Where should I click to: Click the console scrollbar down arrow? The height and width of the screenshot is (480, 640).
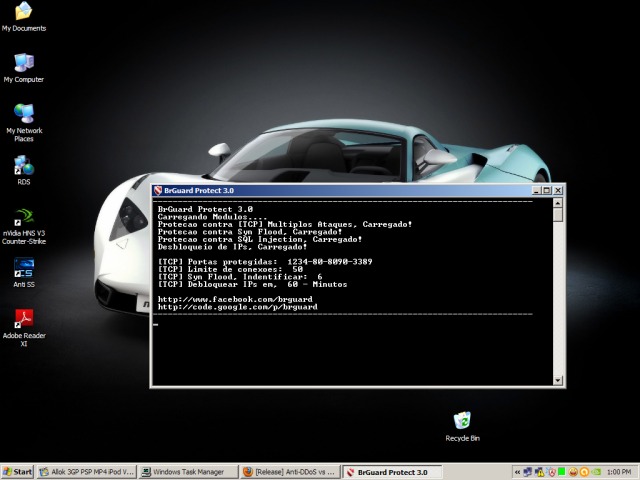point(558,380)
